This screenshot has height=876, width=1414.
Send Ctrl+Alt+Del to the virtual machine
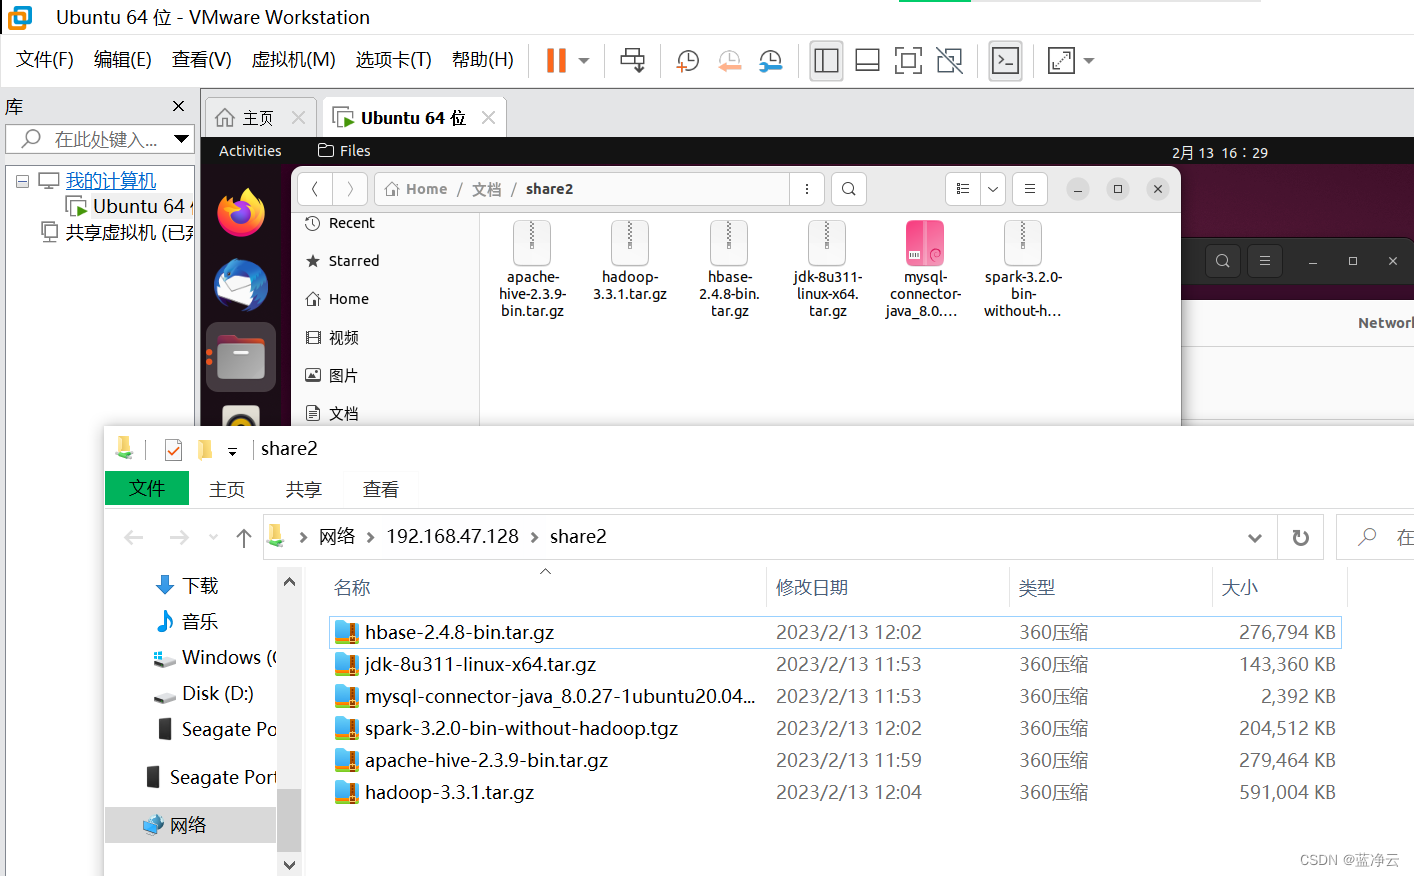[632, 61]
